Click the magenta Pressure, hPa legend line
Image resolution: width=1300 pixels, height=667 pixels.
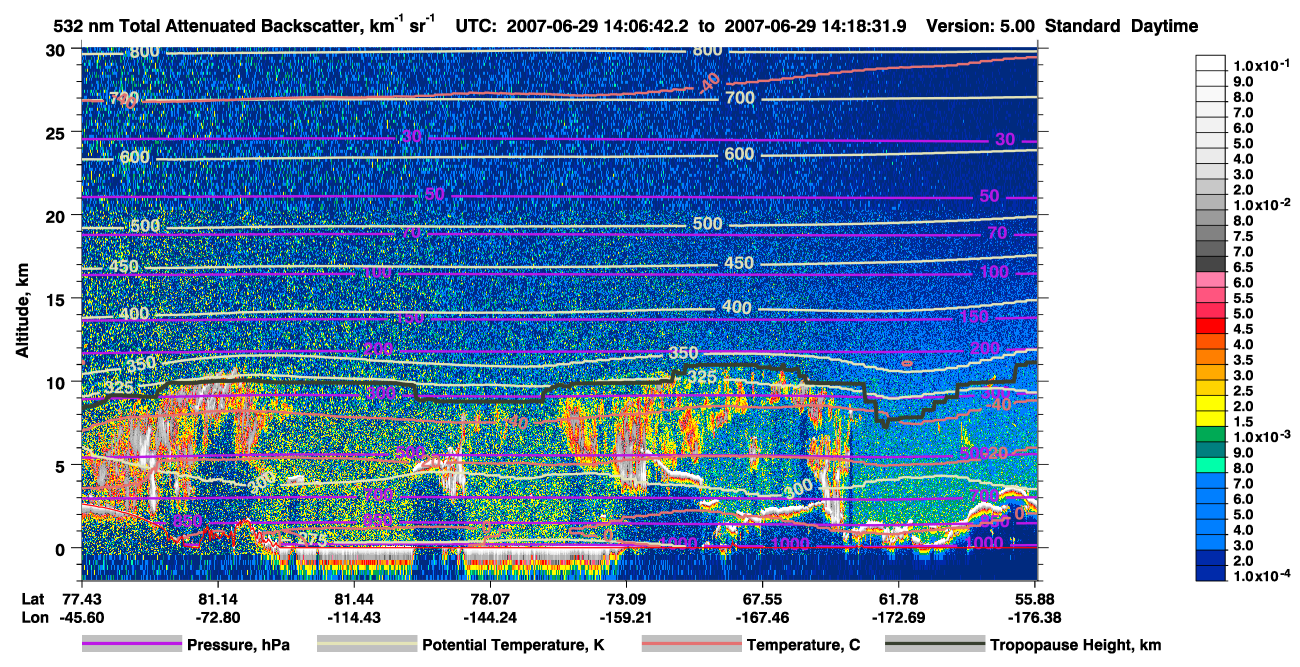click(131, 645)
